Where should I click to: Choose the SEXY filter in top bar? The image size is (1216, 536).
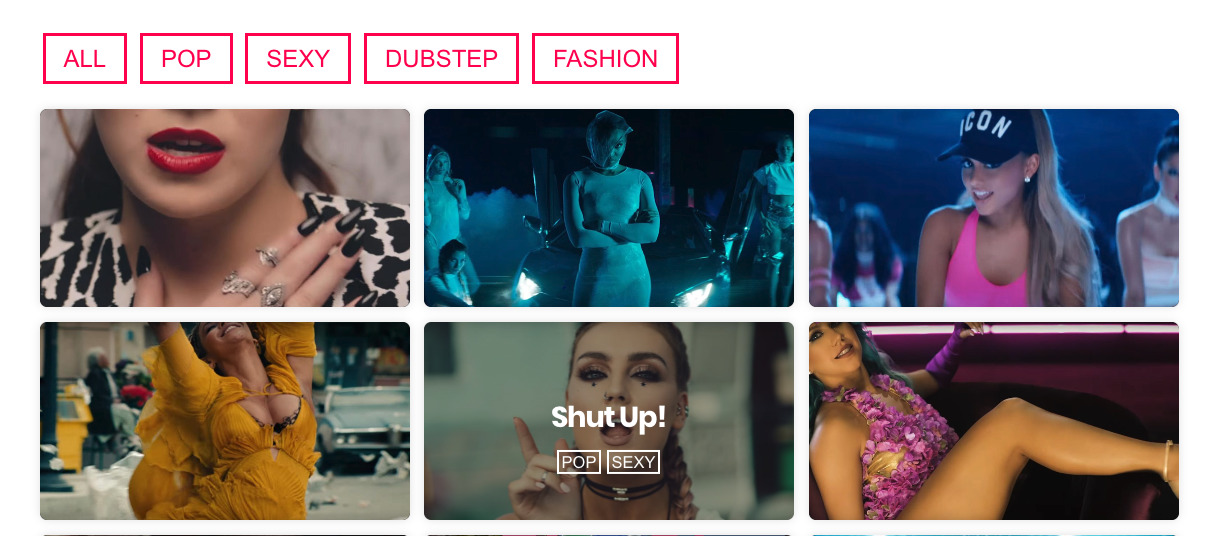[x=298, y=59]
